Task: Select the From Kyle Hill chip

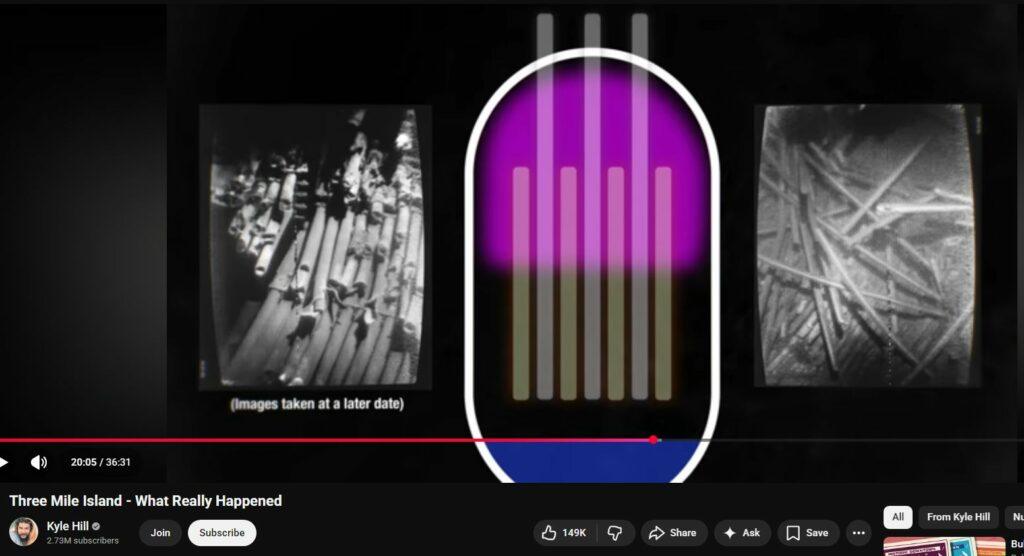Action: point(958,517)
